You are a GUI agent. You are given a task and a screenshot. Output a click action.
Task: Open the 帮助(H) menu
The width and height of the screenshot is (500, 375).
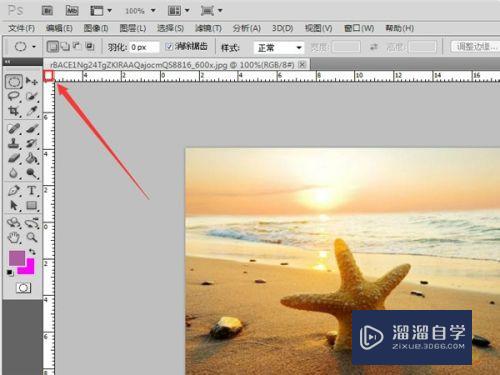[x=400, y=28]
